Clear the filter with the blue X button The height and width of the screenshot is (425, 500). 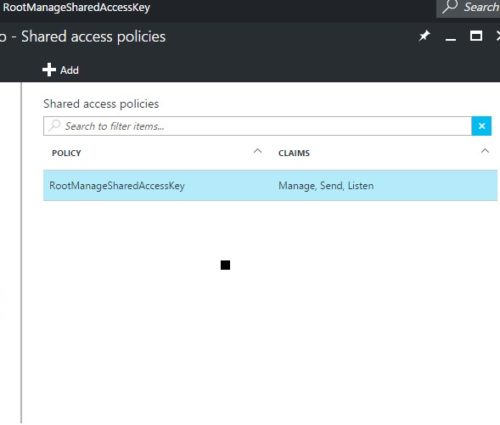(481, 126)
